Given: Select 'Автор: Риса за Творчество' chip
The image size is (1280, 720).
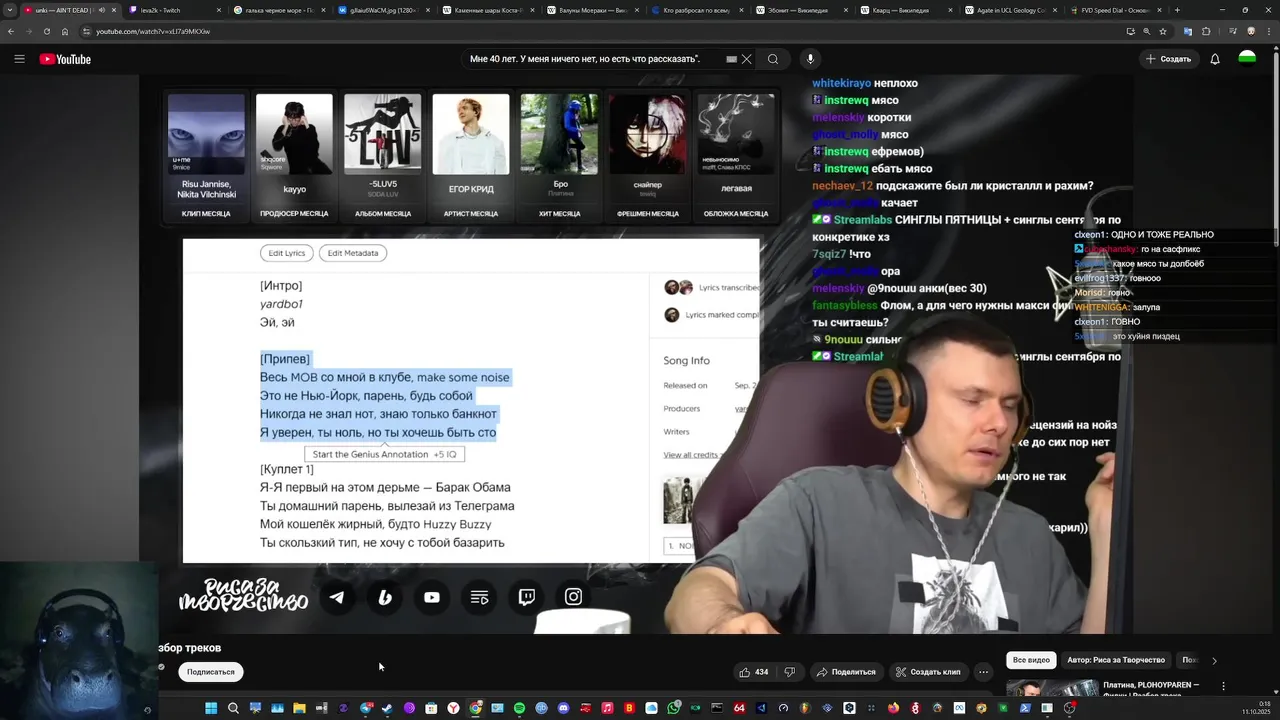Looking at the screenshot, I should pos(1116,660).
